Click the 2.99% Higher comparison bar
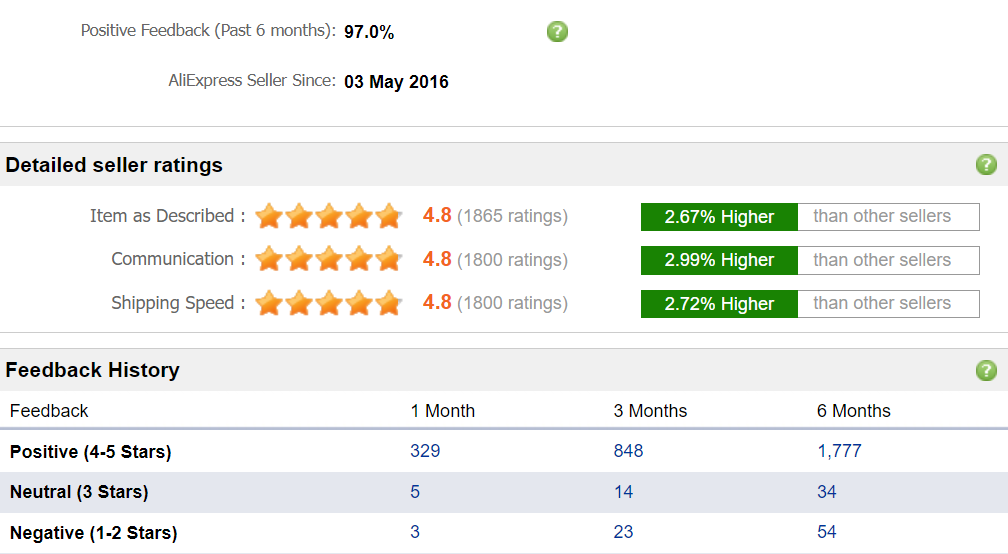Screen dimensions: 1008x554 (719, 260)
